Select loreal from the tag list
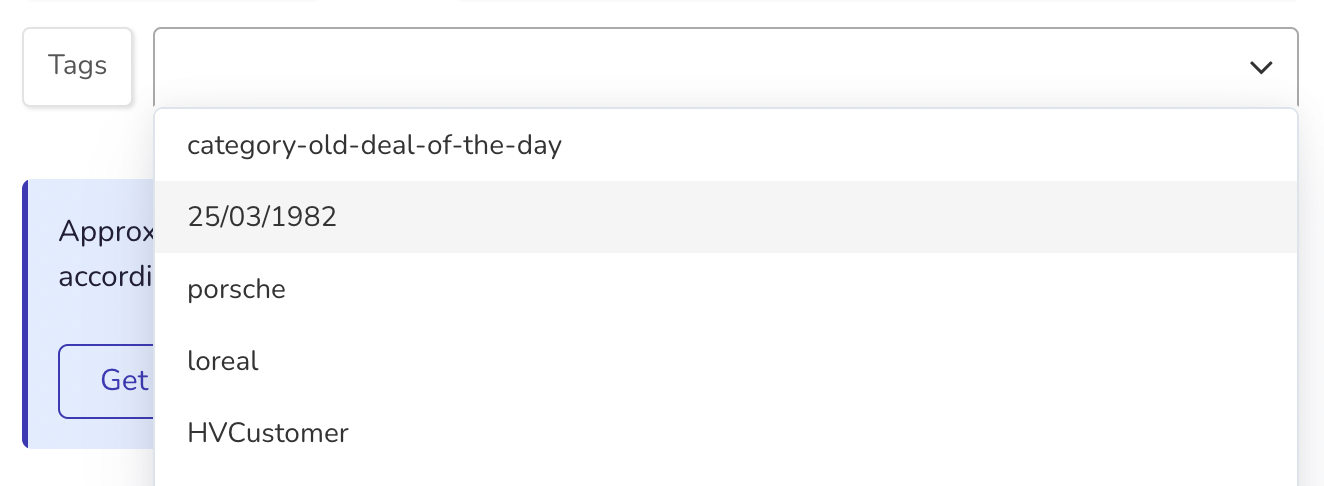1324x486 pixels. point(223,361)
